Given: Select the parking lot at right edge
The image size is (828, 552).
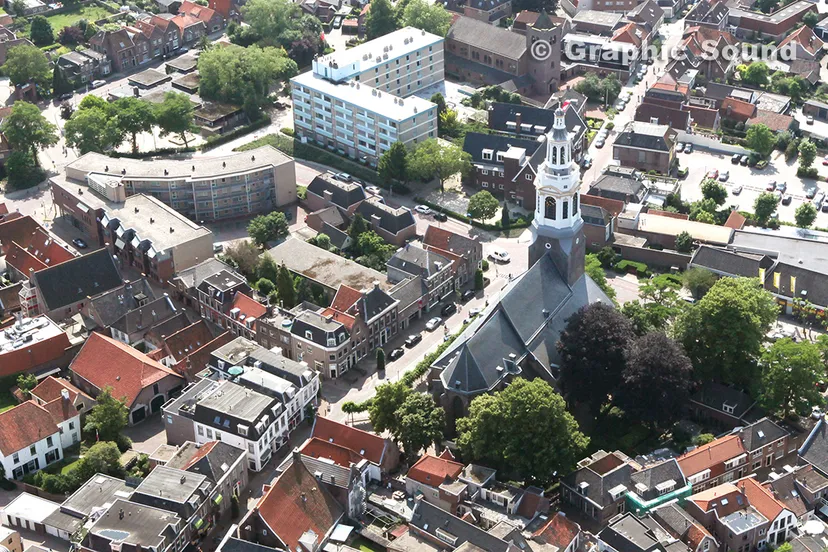Looking at the screenshot, I should click(750, 180).
